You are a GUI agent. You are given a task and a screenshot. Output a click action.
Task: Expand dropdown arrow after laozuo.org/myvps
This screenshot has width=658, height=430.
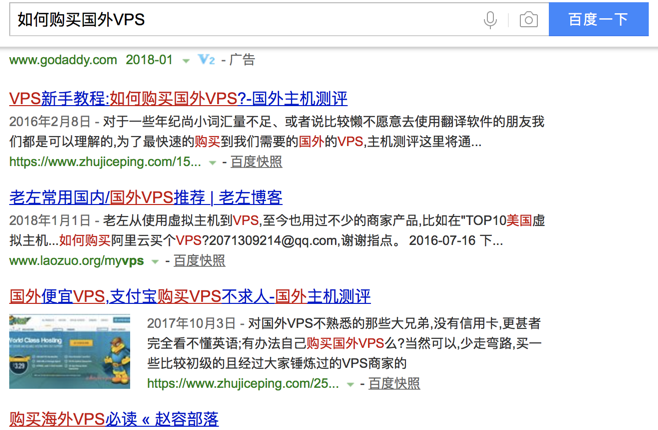155,262
